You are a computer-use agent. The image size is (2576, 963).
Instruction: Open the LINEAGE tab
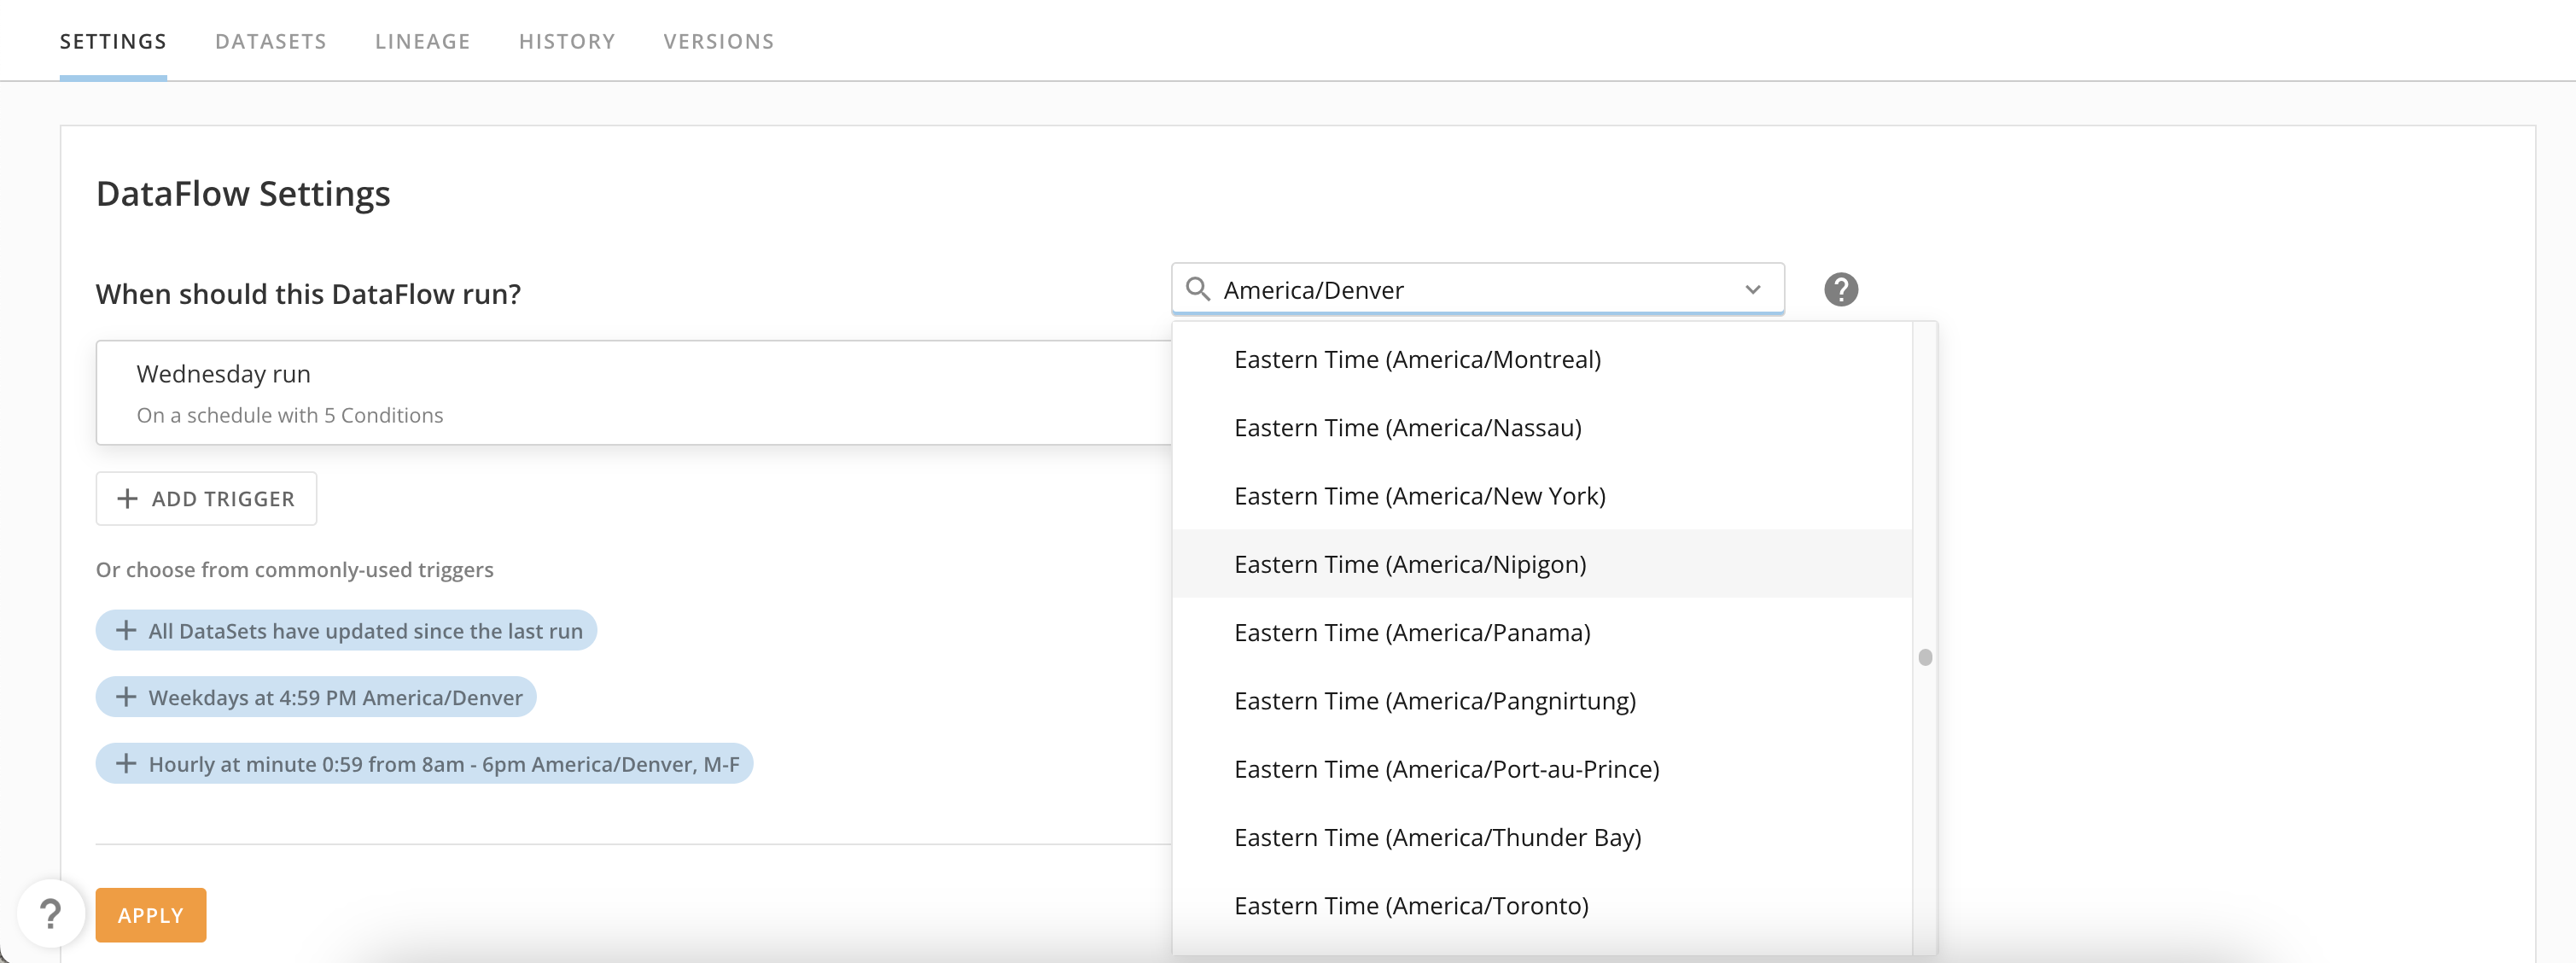coord(422,41)
